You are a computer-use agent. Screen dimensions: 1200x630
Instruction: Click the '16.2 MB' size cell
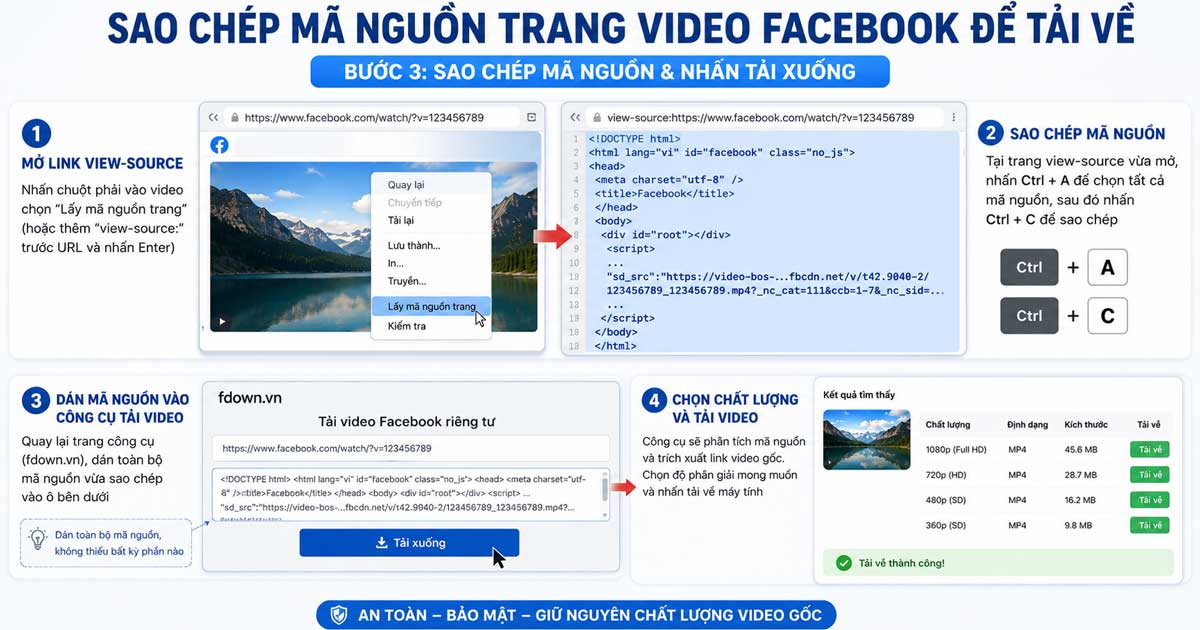click(x=1081, y=500)
